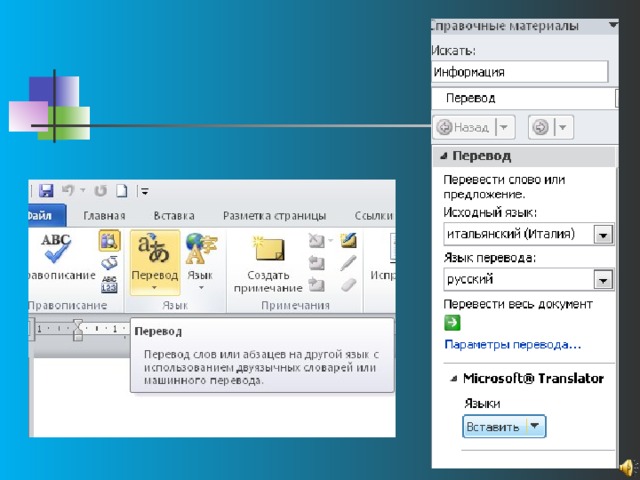The width and height of the screenshot is (640, 480).
Task: Open the Undo history dropdown arrow
Action: 83,190
